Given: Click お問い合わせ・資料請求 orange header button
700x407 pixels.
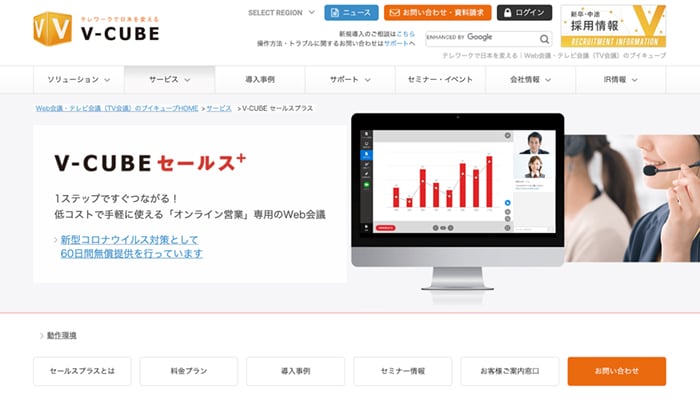Looking at the screenshot, I should click(437, 12).
